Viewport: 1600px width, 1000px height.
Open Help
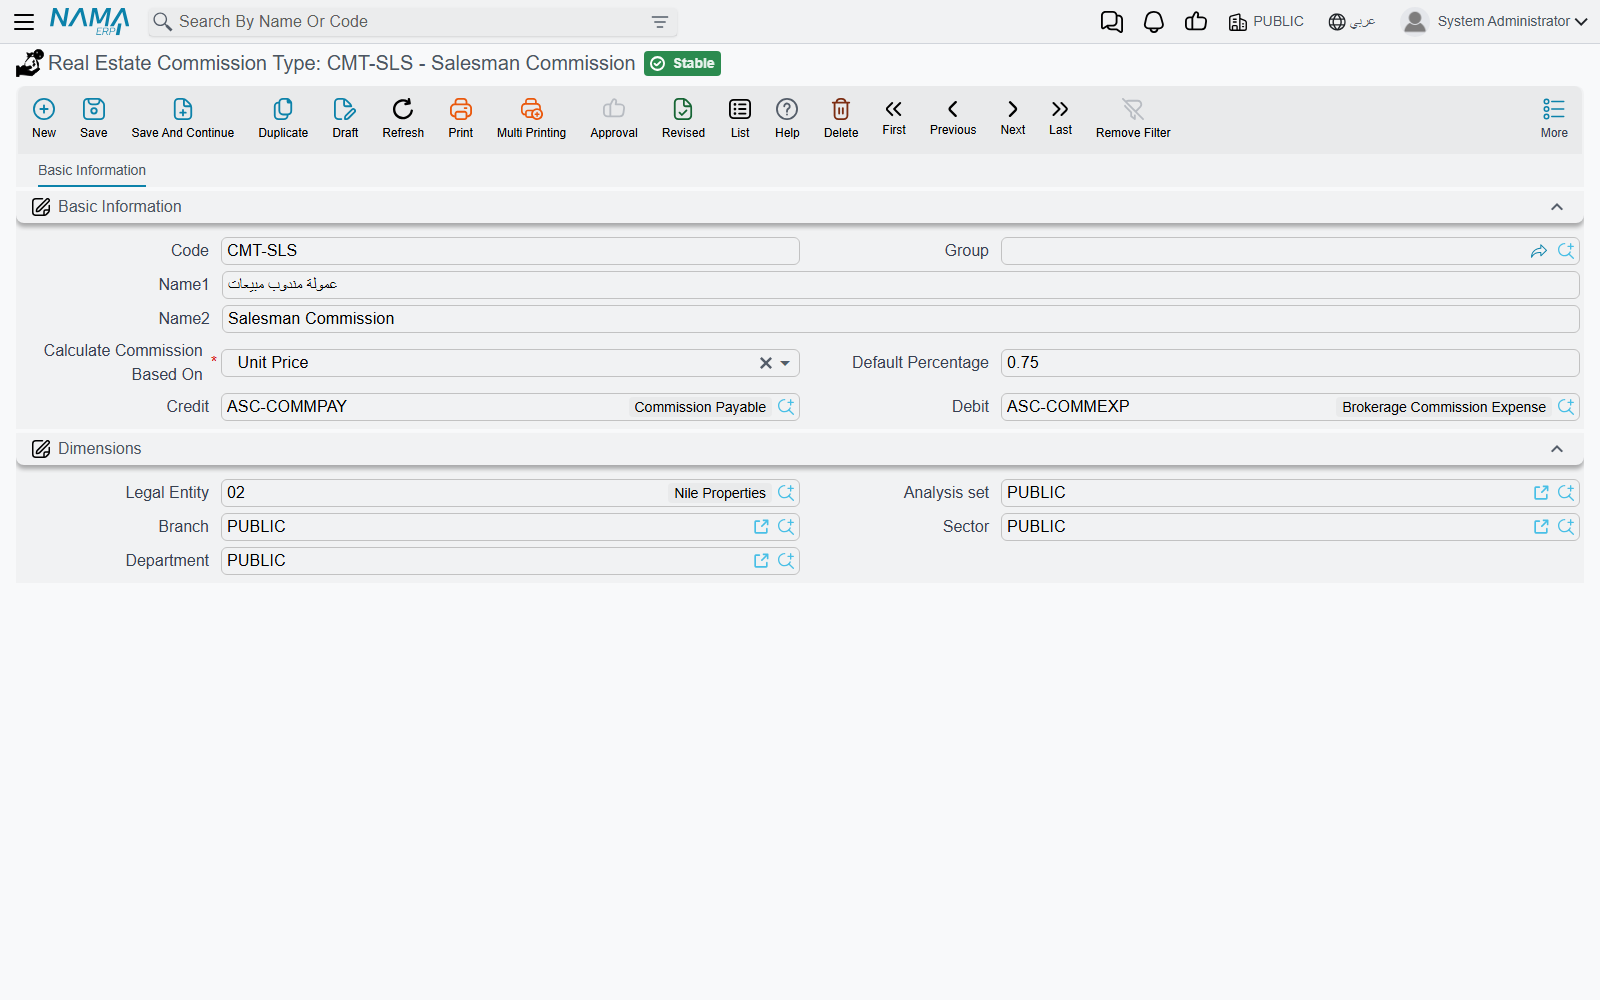click(787, 118)
